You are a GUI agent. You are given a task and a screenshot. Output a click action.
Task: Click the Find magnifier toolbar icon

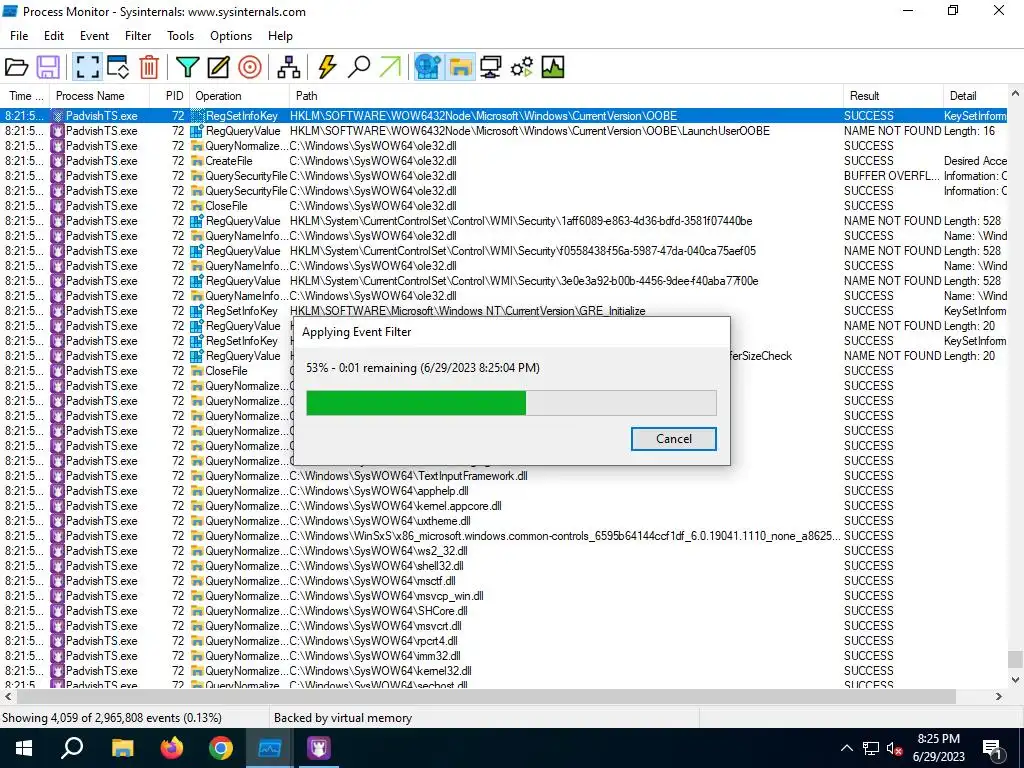tap(359, 67)
